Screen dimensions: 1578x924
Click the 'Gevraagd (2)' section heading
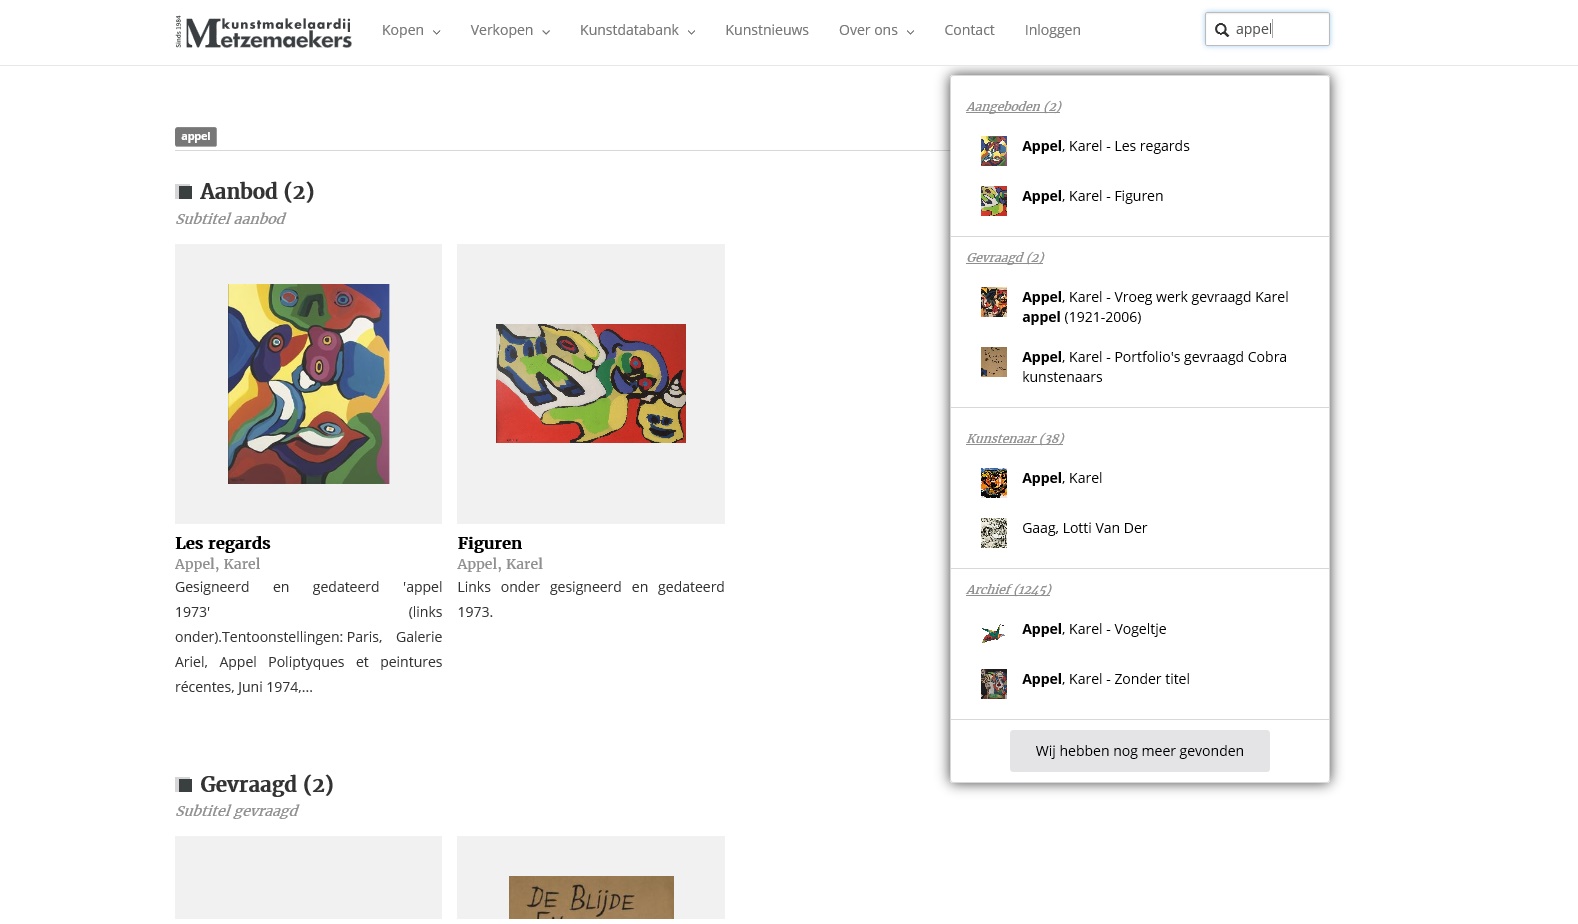coord(267,784)
